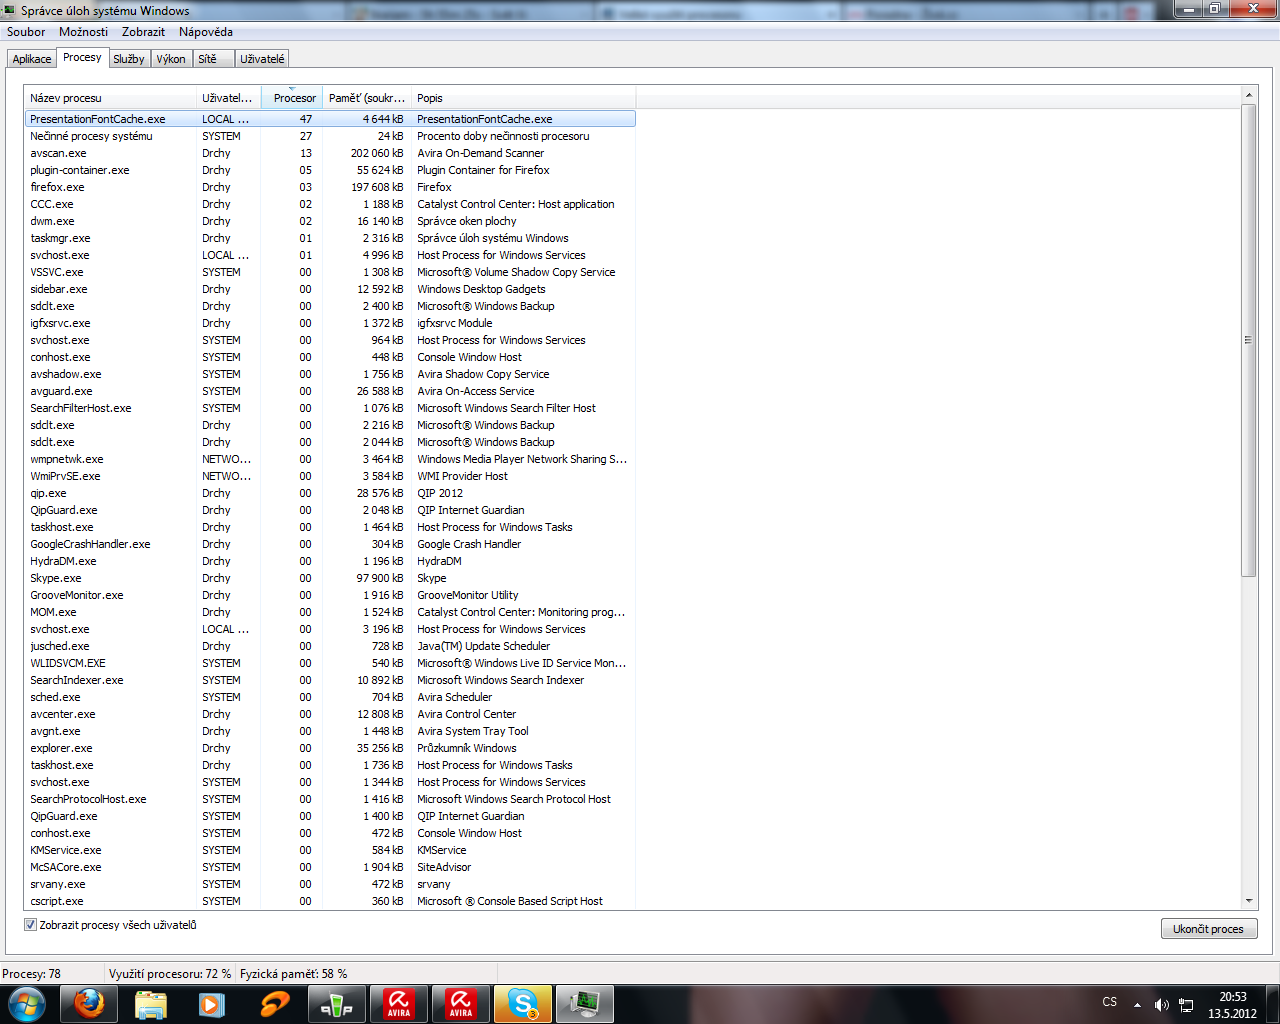Click the Využití procesoru: 72 % status
Viewport: 1280px width, 1024px height.
(170, 974)
